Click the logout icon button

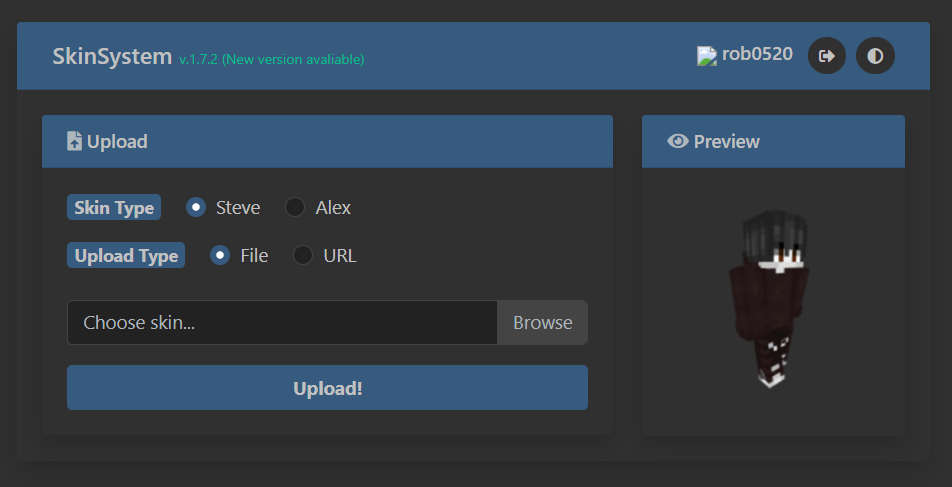(826, 56)
